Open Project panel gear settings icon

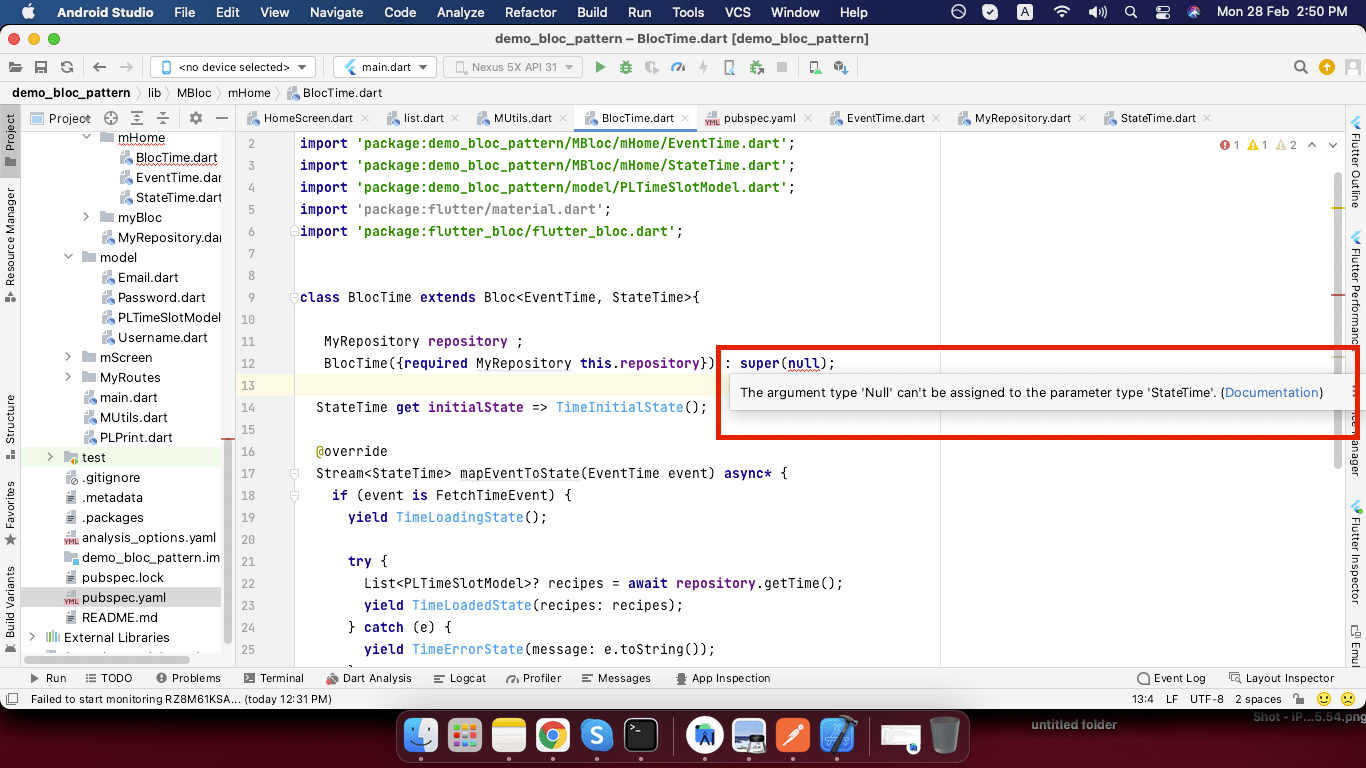[196, 118]
